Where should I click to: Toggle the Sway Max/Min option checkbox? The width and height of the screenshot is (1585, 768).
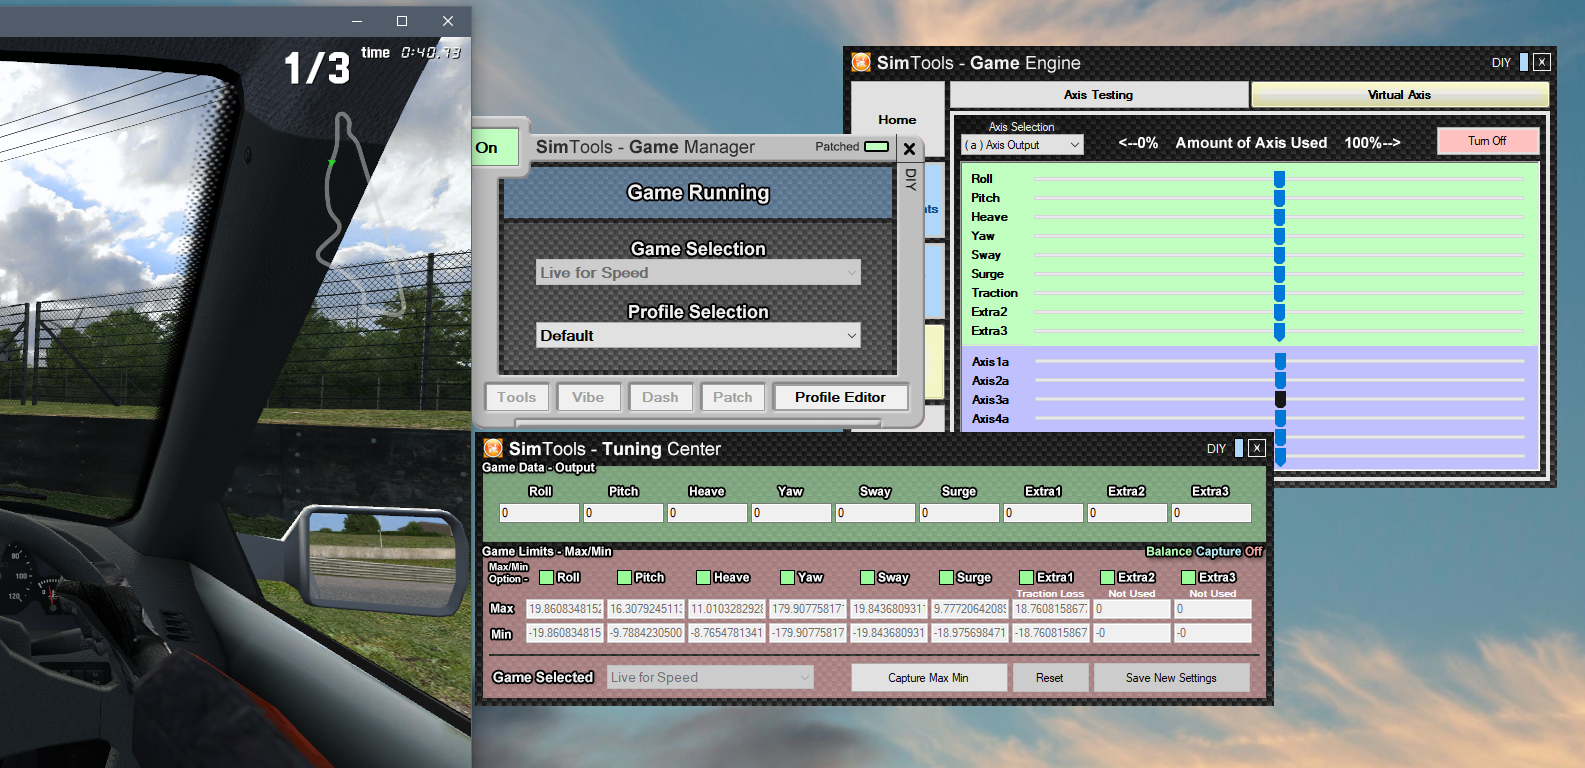[x=867, y=577]
